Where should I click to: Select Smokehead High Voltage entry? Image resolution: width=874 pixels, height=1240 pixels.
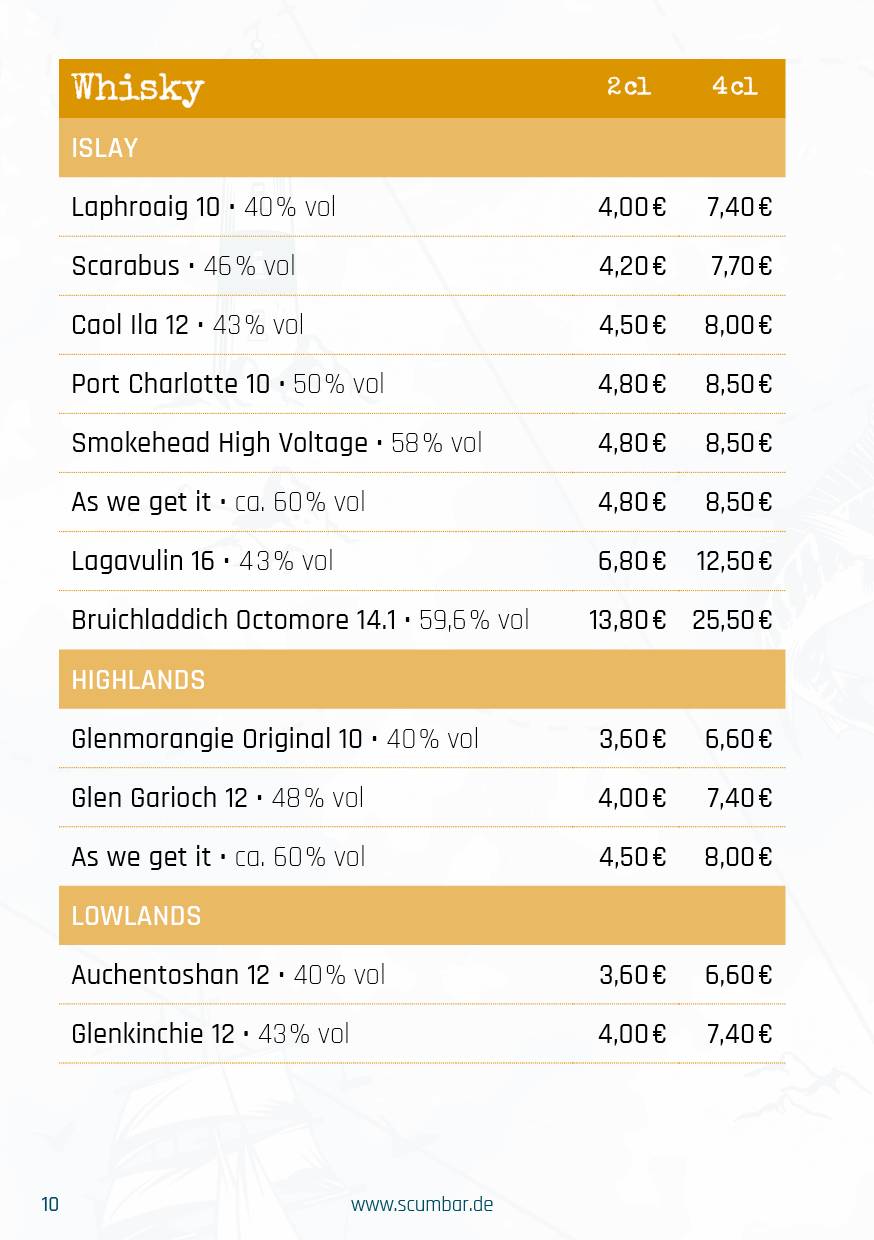click(x=422, y=443)
